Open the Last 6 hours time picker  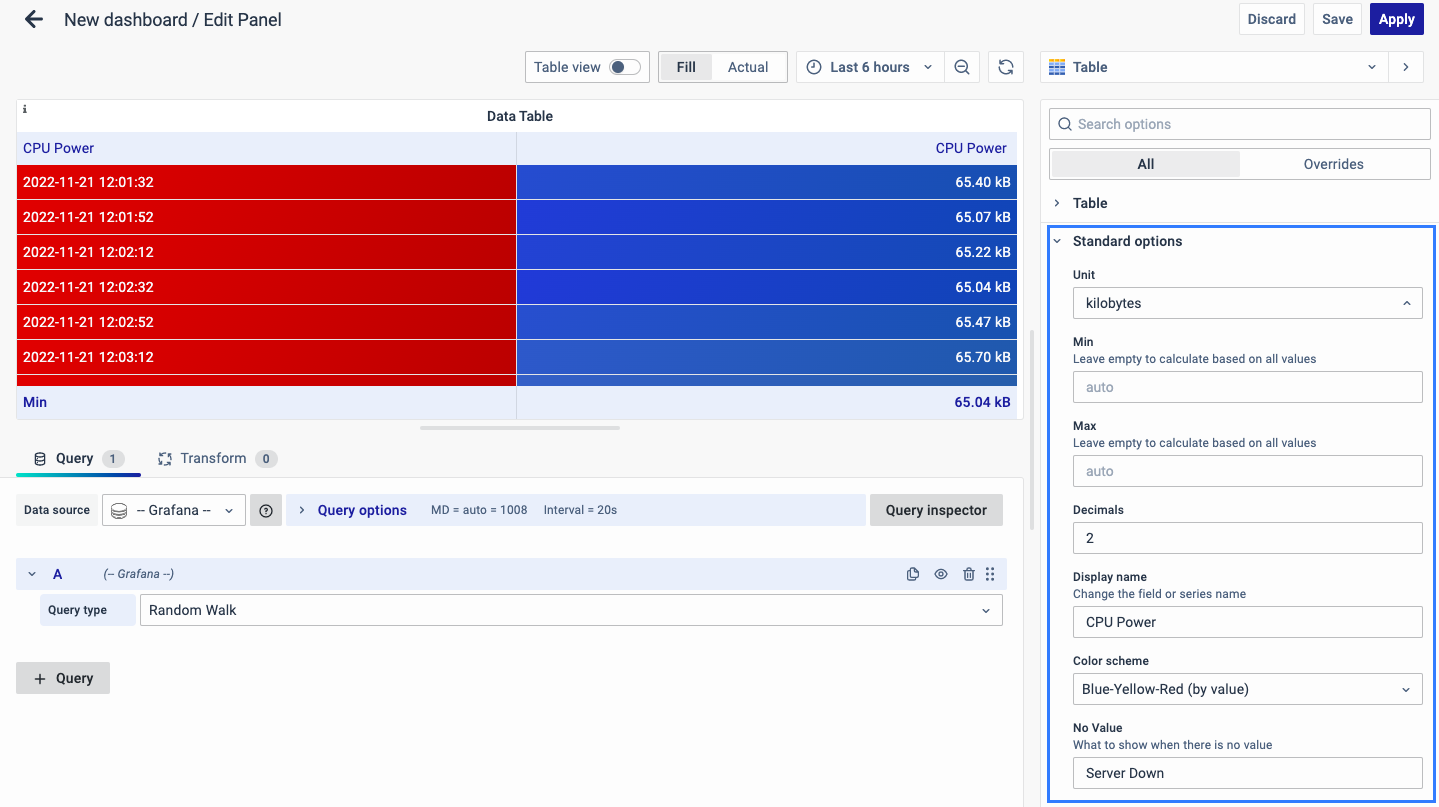[x=869, y=67]
